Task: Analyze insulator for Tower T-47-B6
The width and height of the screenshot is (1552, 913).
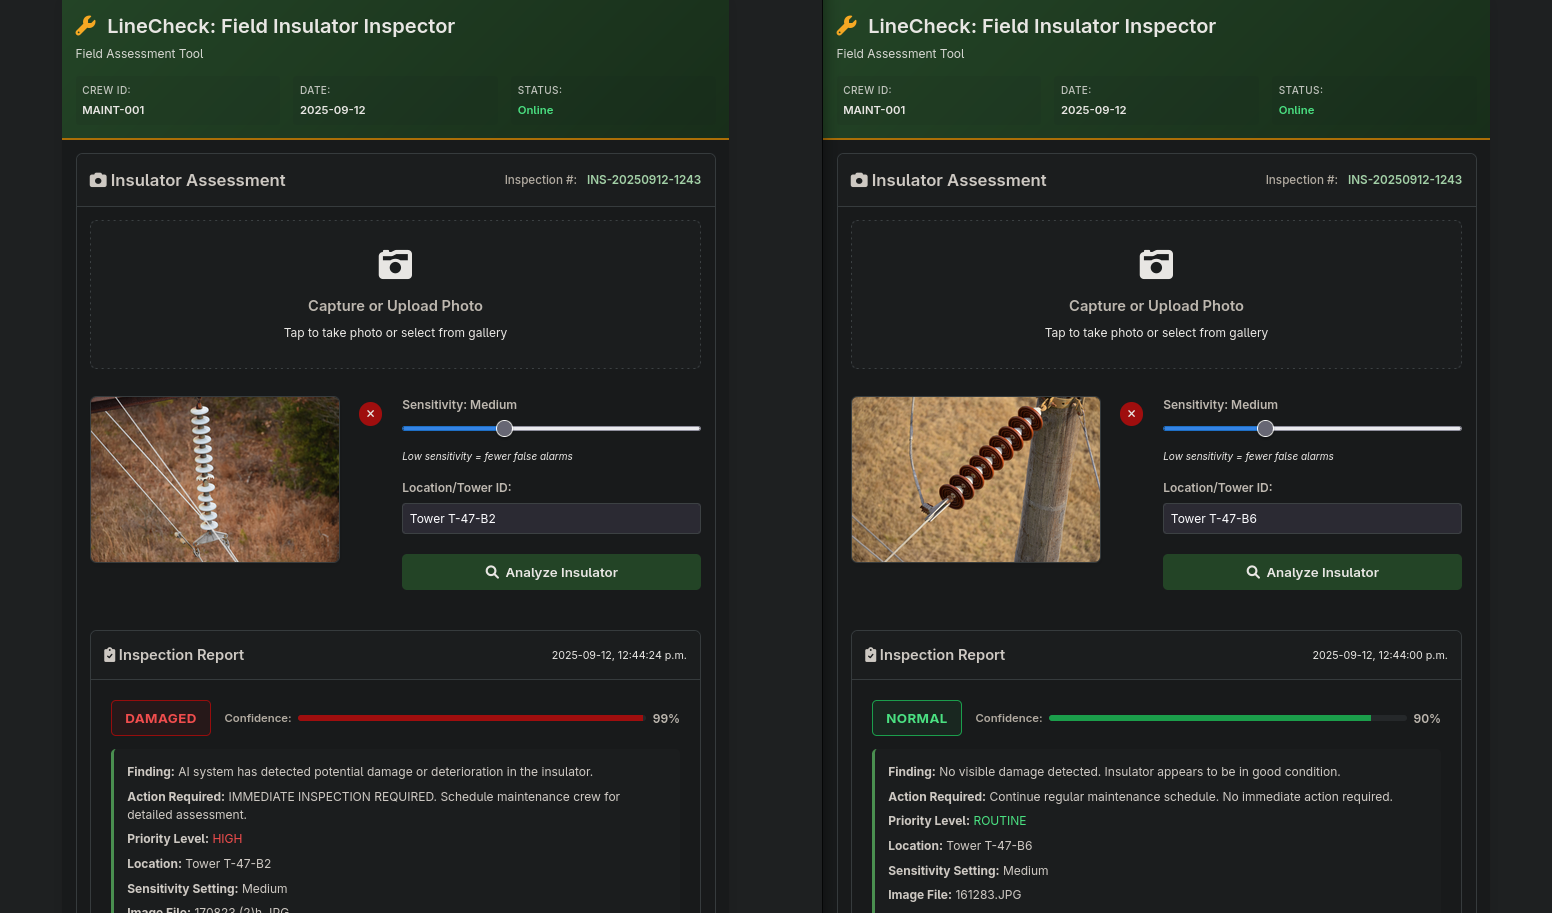Action: coord(1312,572)
